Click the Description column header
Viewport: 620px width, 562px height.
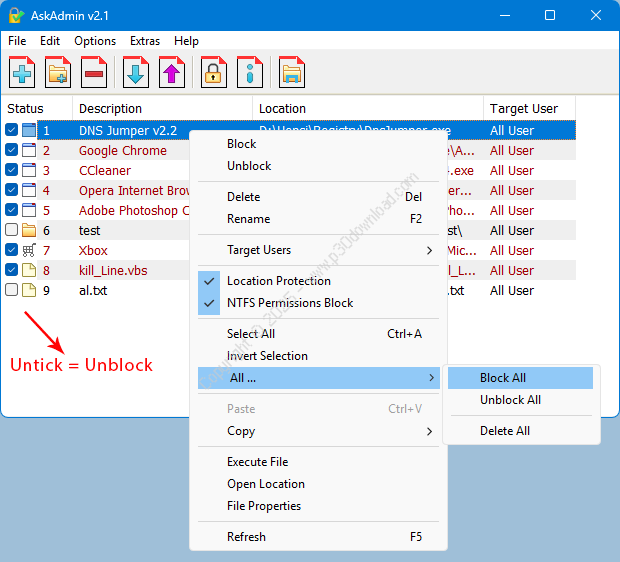[x=110, y=108]
